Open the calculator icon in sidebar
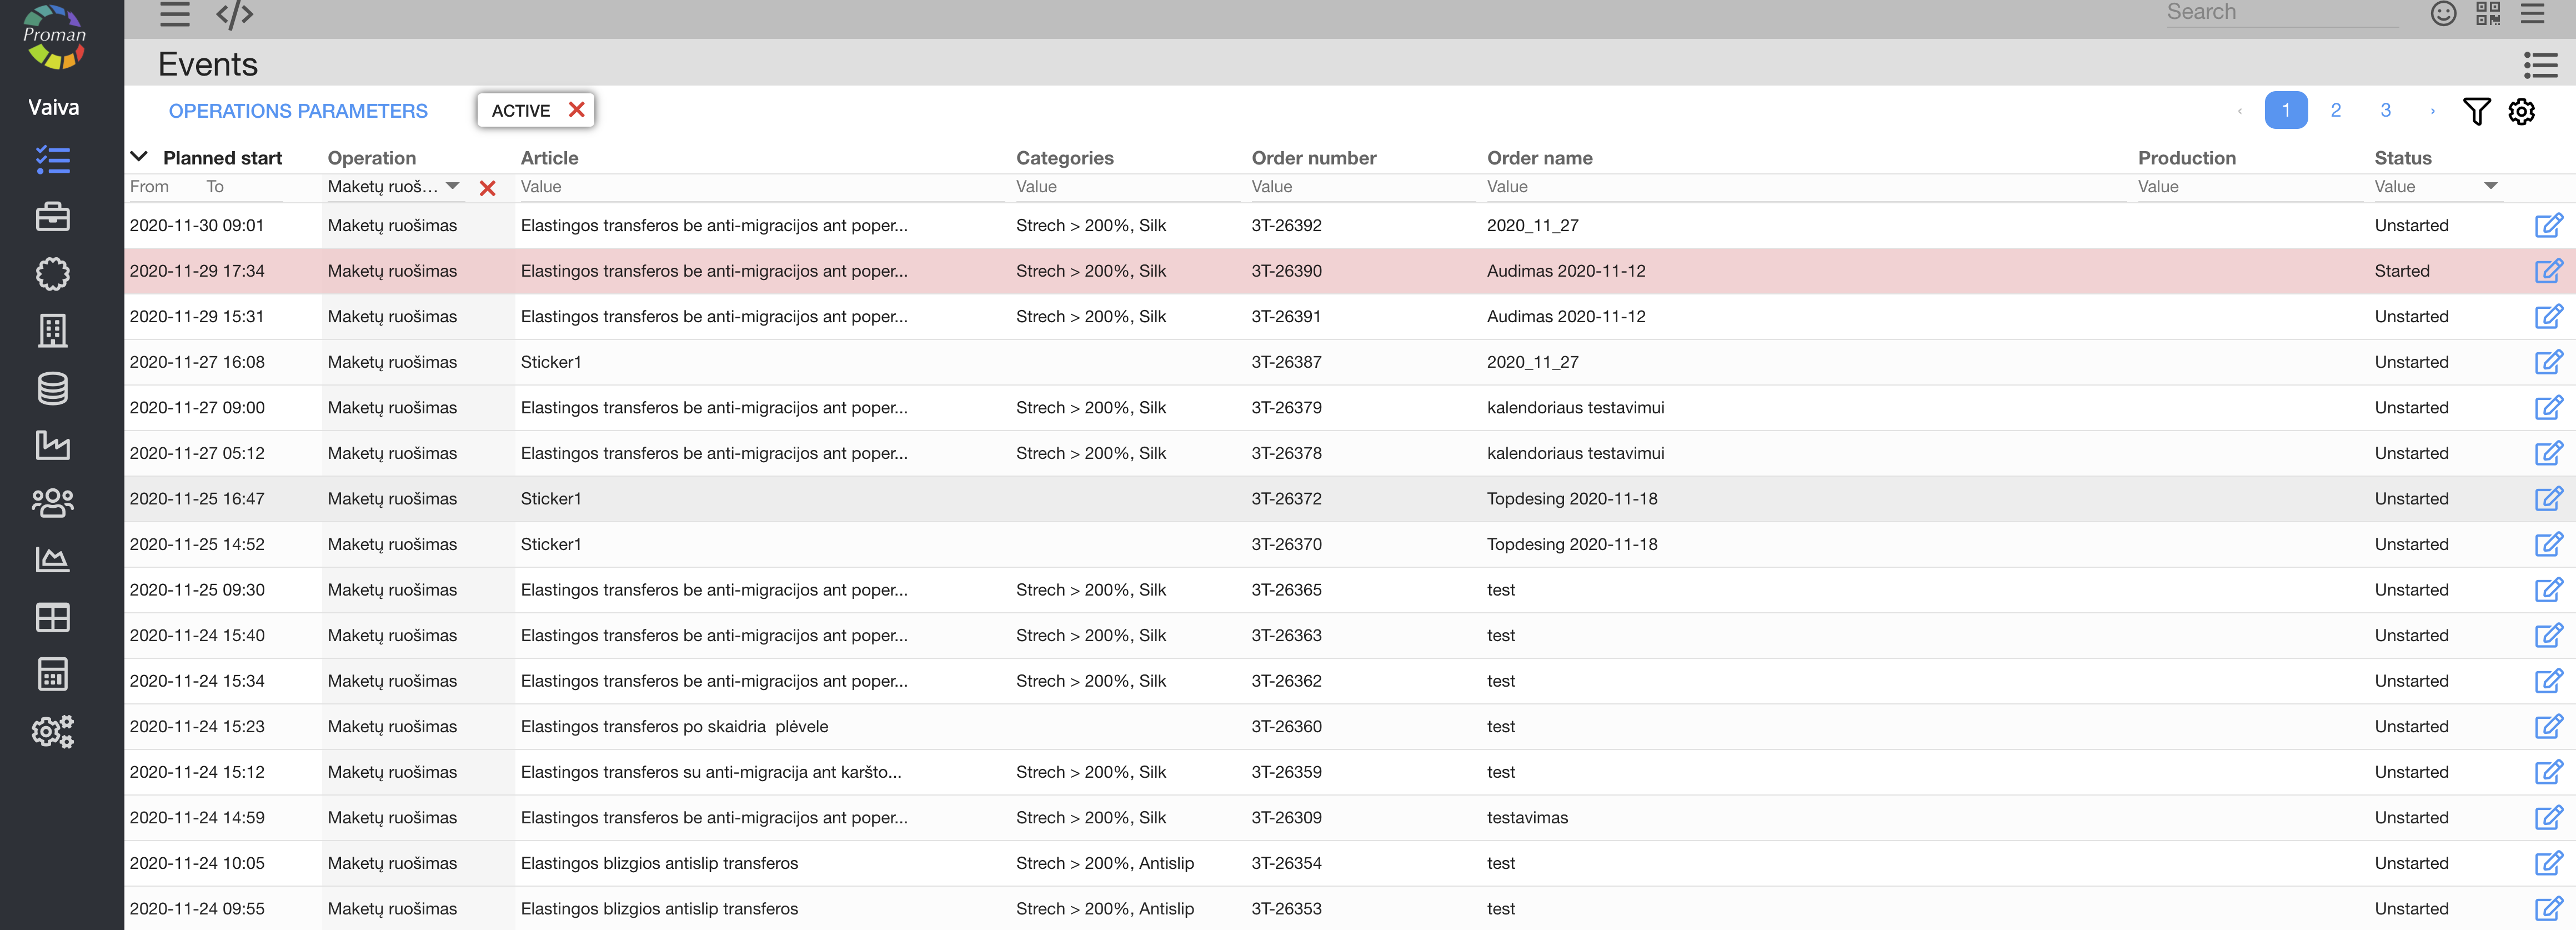Viewport: 2576px width, 930px height. click(x=52, y=674)
